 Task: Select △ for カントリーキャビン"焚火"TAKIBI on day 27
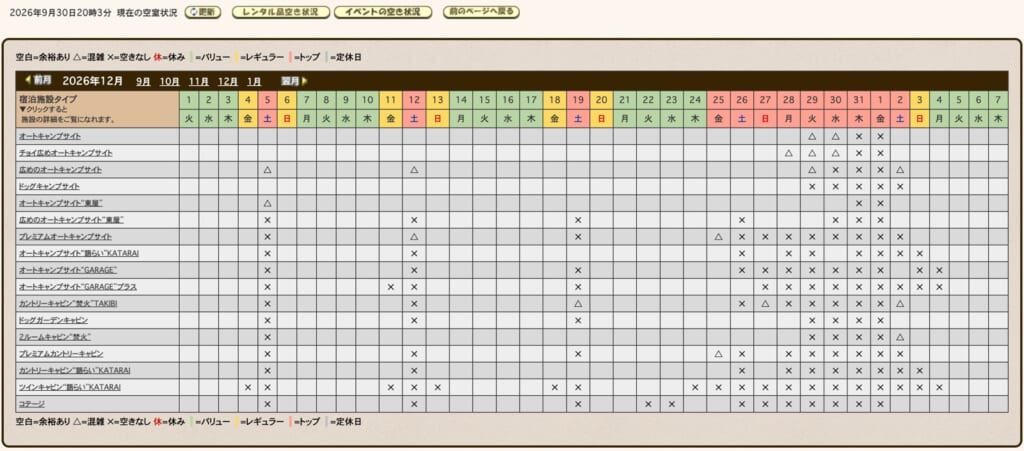[765, 303]
